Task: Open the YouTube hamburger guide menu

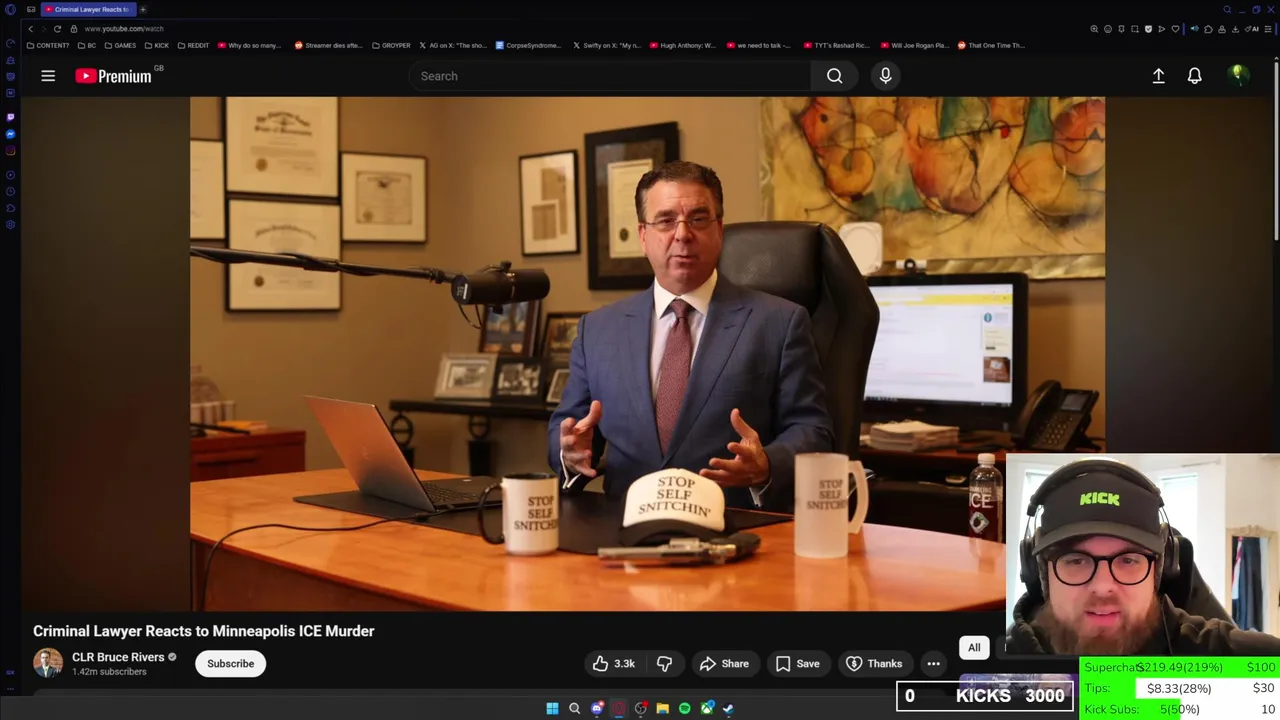Action: click(48, 76)
